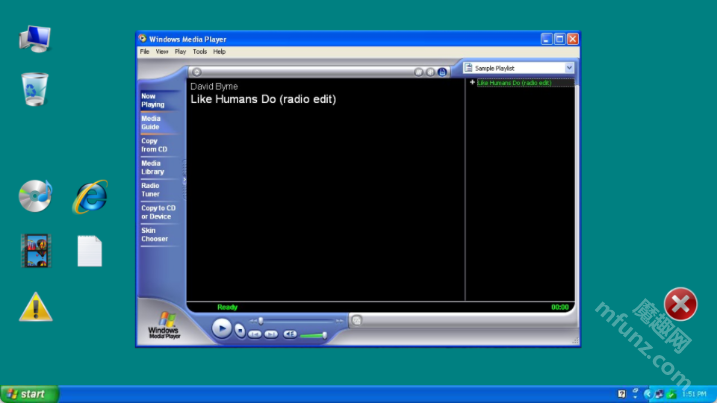This screenshot has height=403, width=717.
Task: Open the Tools menu
Action: tap(199, 51)
